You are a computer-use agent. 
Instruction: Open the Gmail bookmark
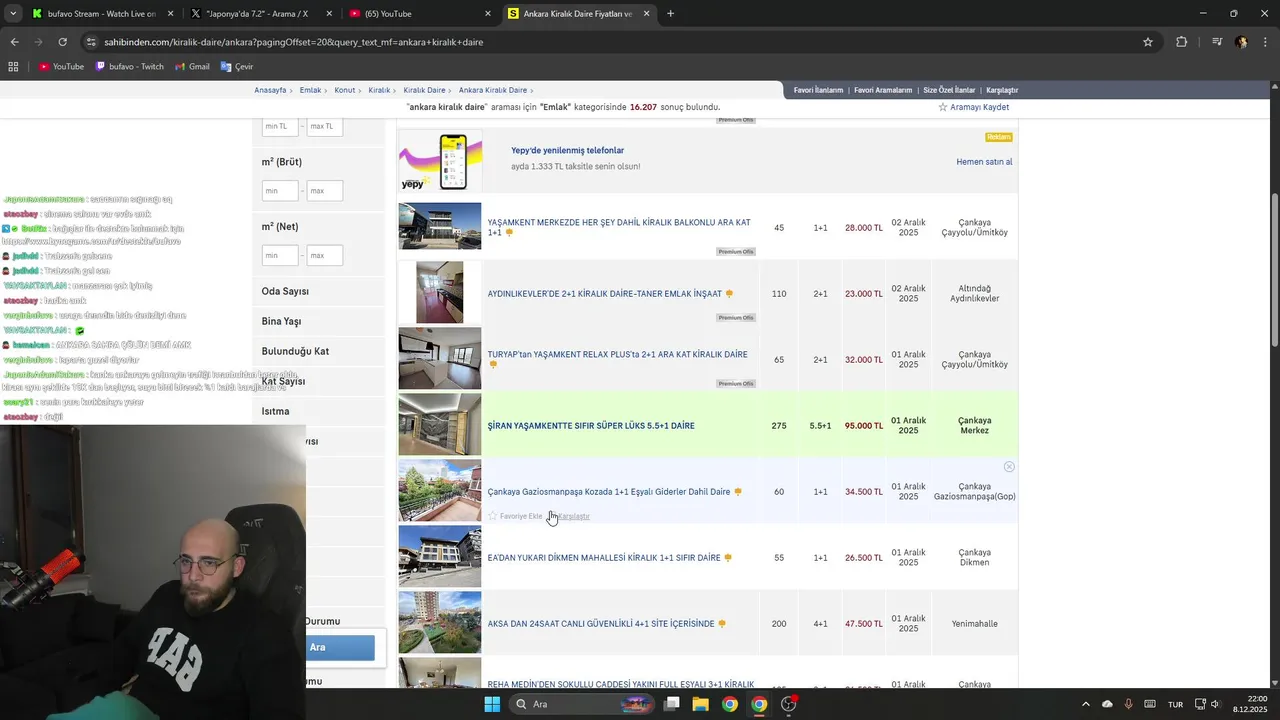192,66
